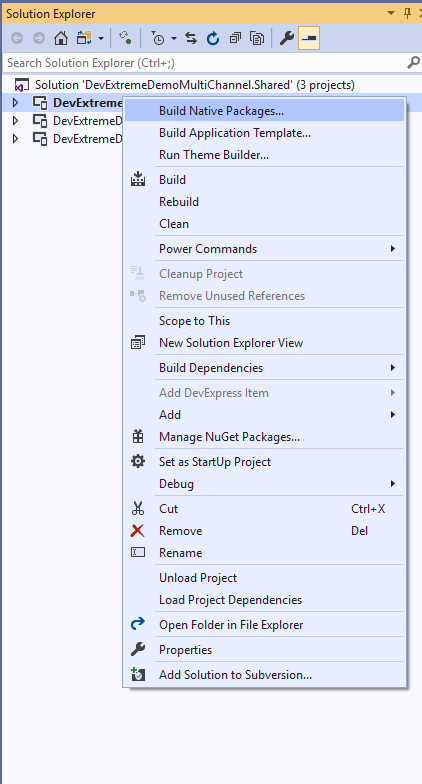422x784 pixels.
Task: Toggle the auto-hide pin of Solution Explorer
Action: [408, 13]
